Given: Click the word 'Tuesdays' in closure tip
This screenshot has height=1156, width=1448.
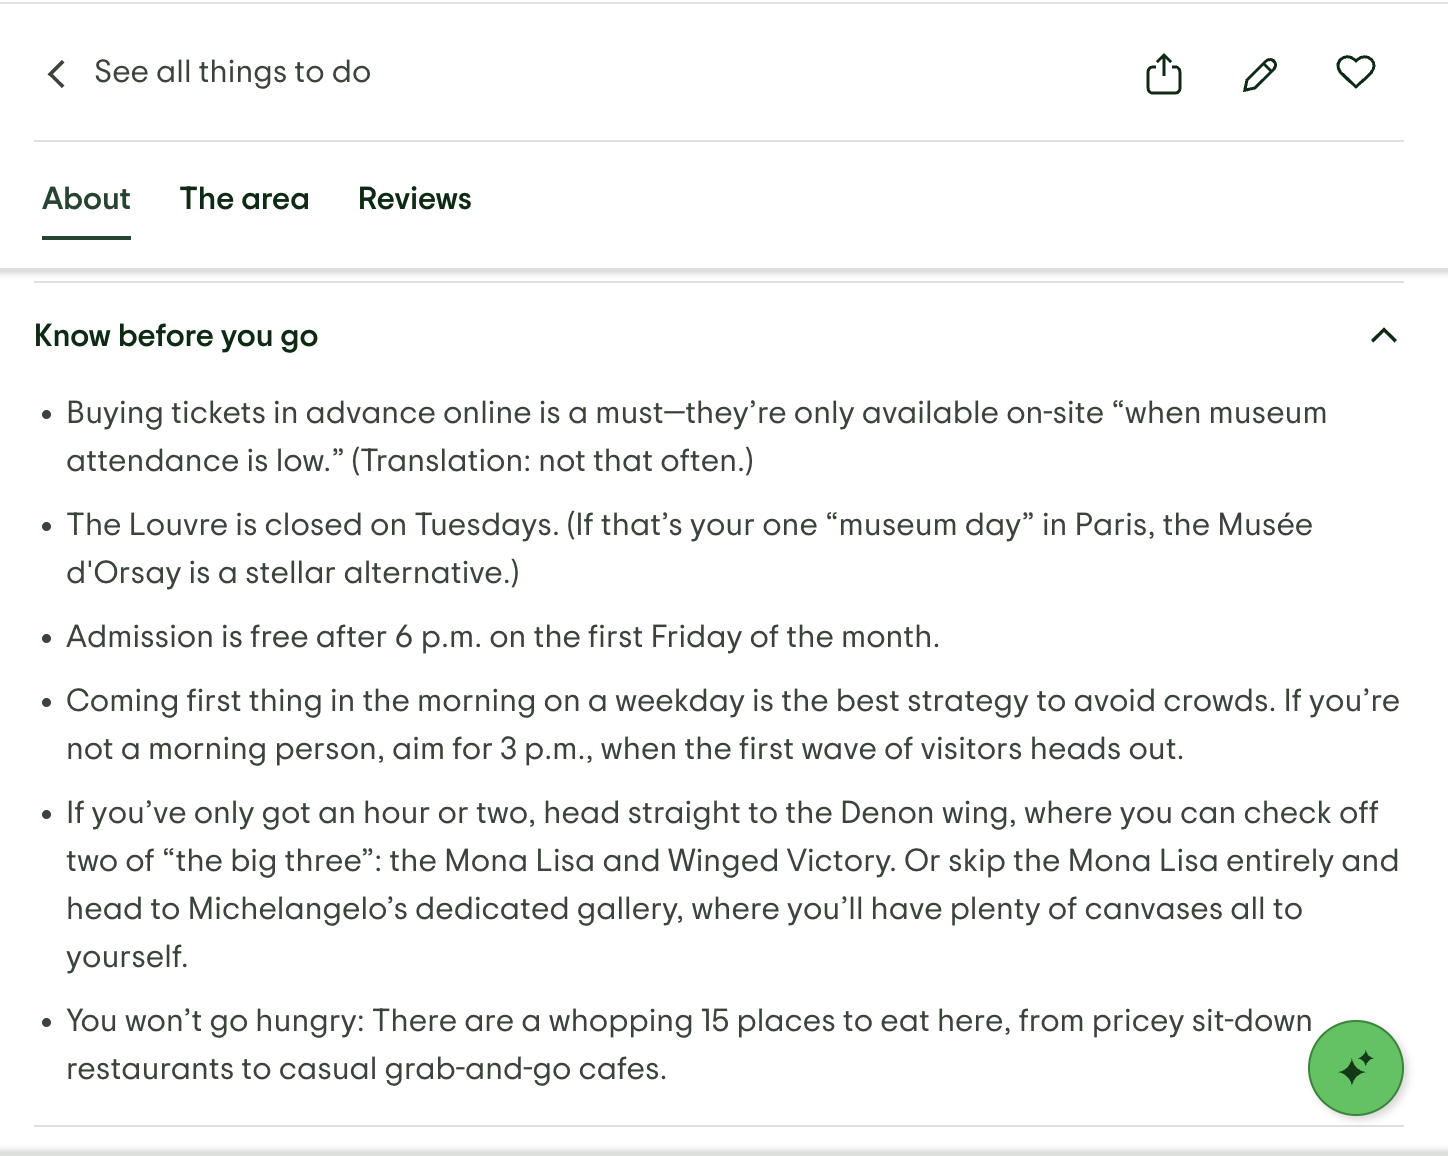Looking at the screenshot, I should 485,524.
